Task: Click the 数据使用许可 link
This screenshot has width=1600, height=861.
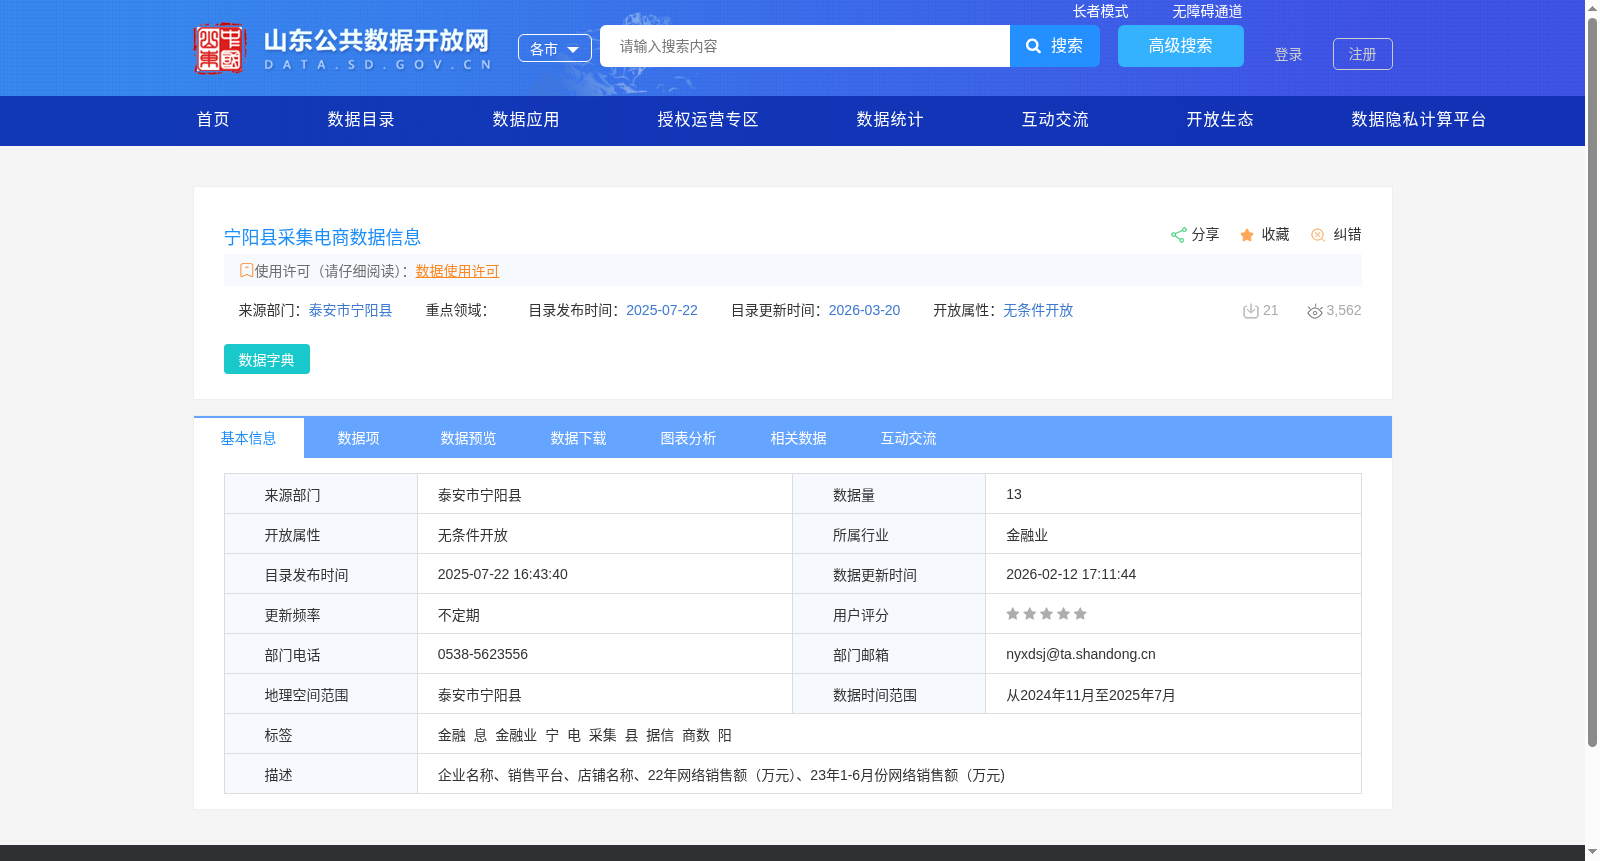Action: pyautogui.click(x=457, y=271)
